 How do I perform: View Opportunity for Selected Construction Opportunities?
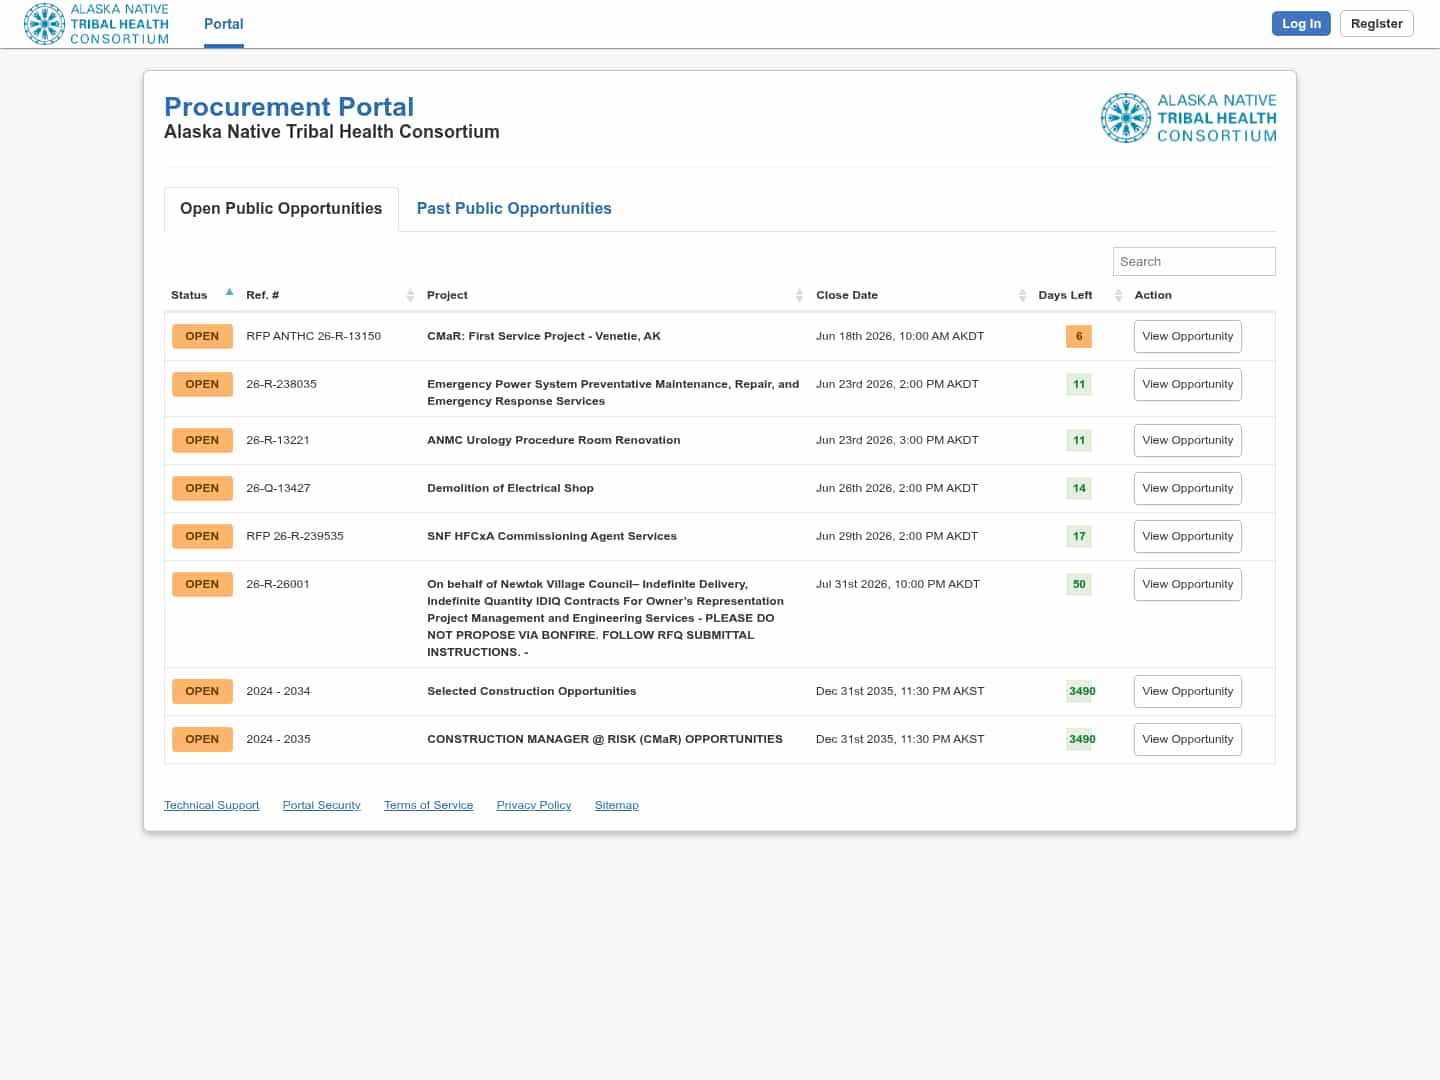tap(1188, 691)
